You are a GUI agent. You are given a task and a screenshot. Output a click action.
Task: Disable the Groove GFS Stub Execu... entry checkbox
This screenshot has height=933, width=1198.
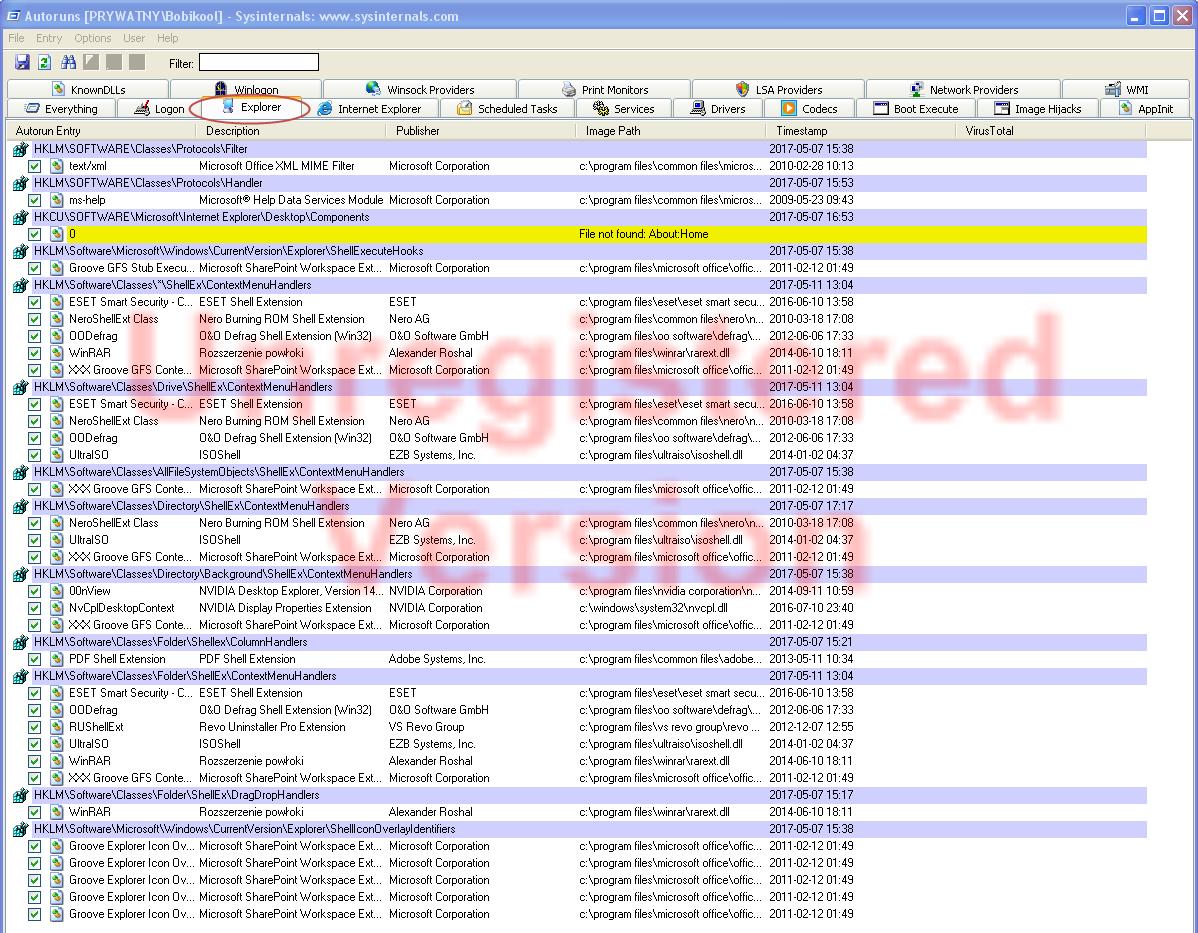(34, 268)
